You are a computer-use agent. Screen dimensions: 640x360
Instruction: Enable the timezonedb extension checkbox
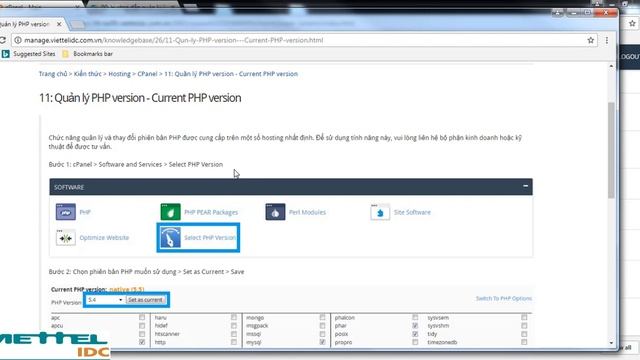point(524,342)
